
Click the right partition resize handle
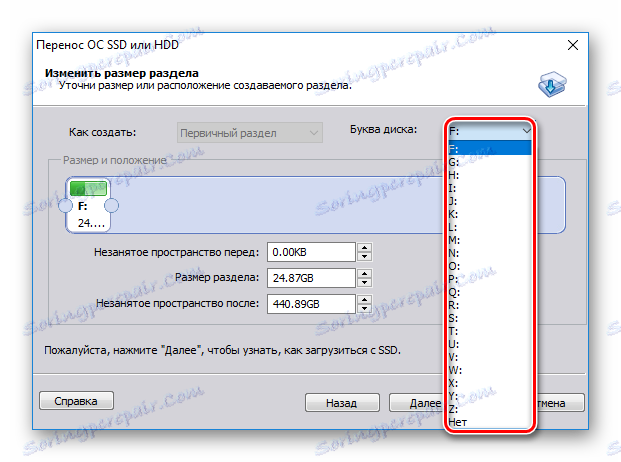111,206
